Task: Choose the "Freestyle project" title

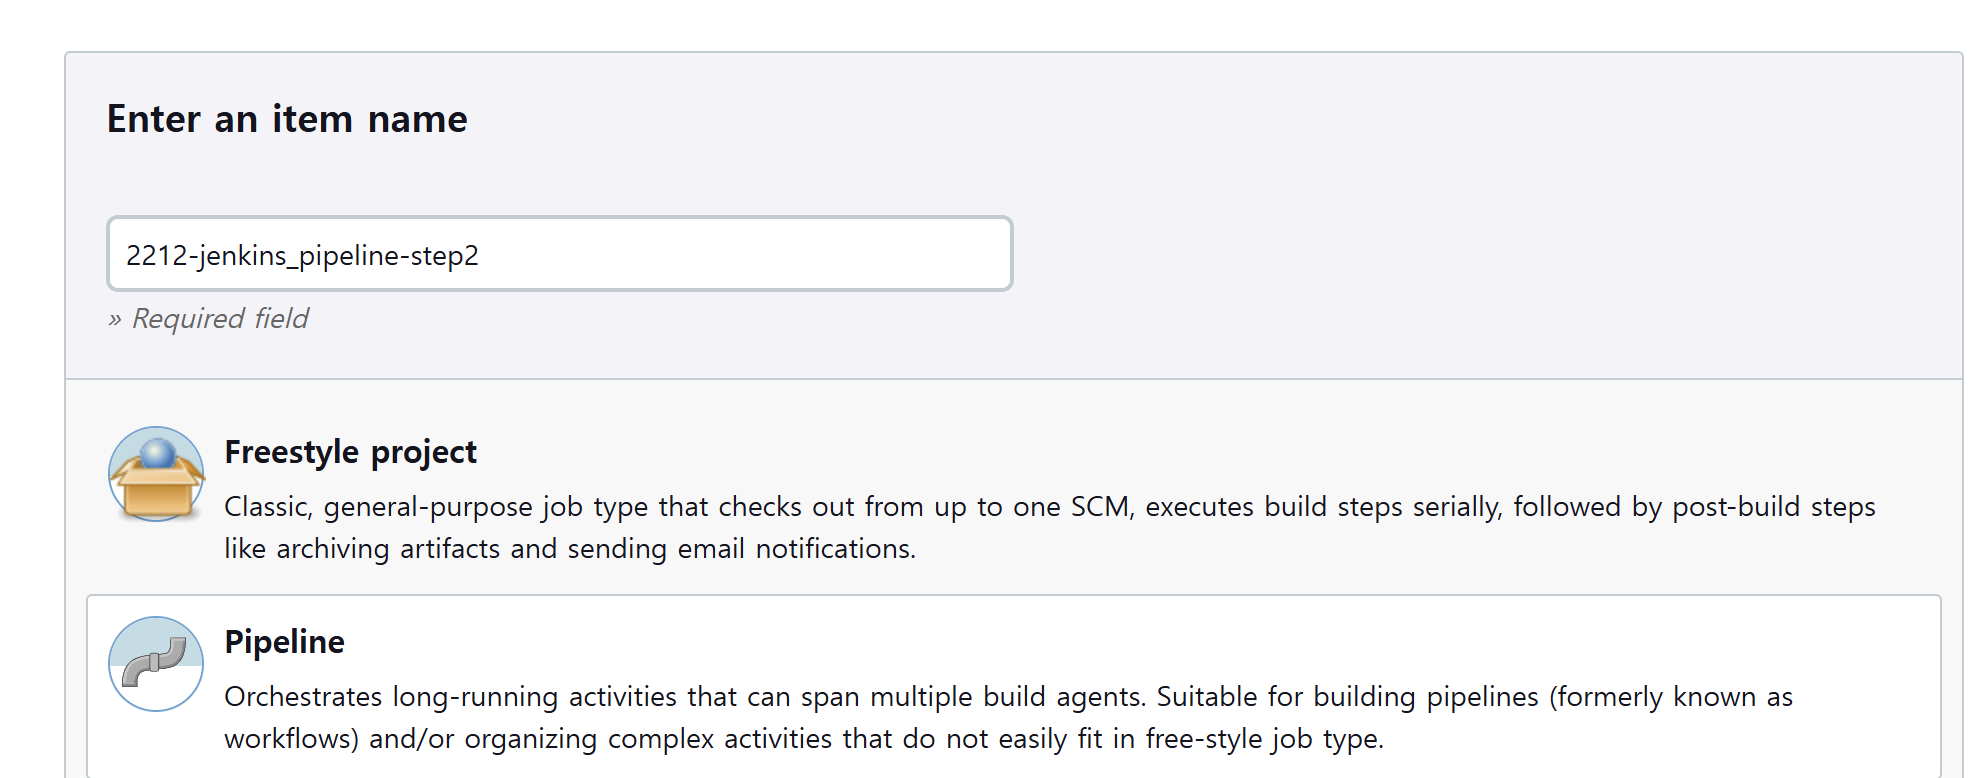Action: point(350,452)
